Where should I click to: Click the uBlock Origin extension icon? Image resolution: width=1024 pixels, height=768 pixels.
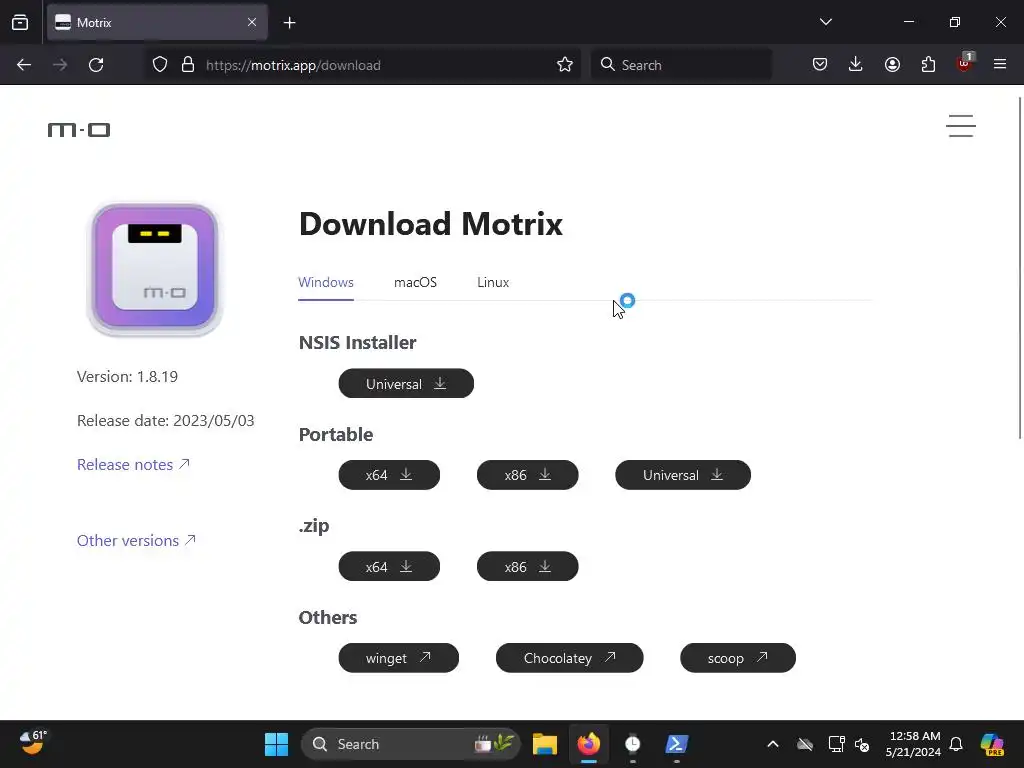tap(965, 63)
